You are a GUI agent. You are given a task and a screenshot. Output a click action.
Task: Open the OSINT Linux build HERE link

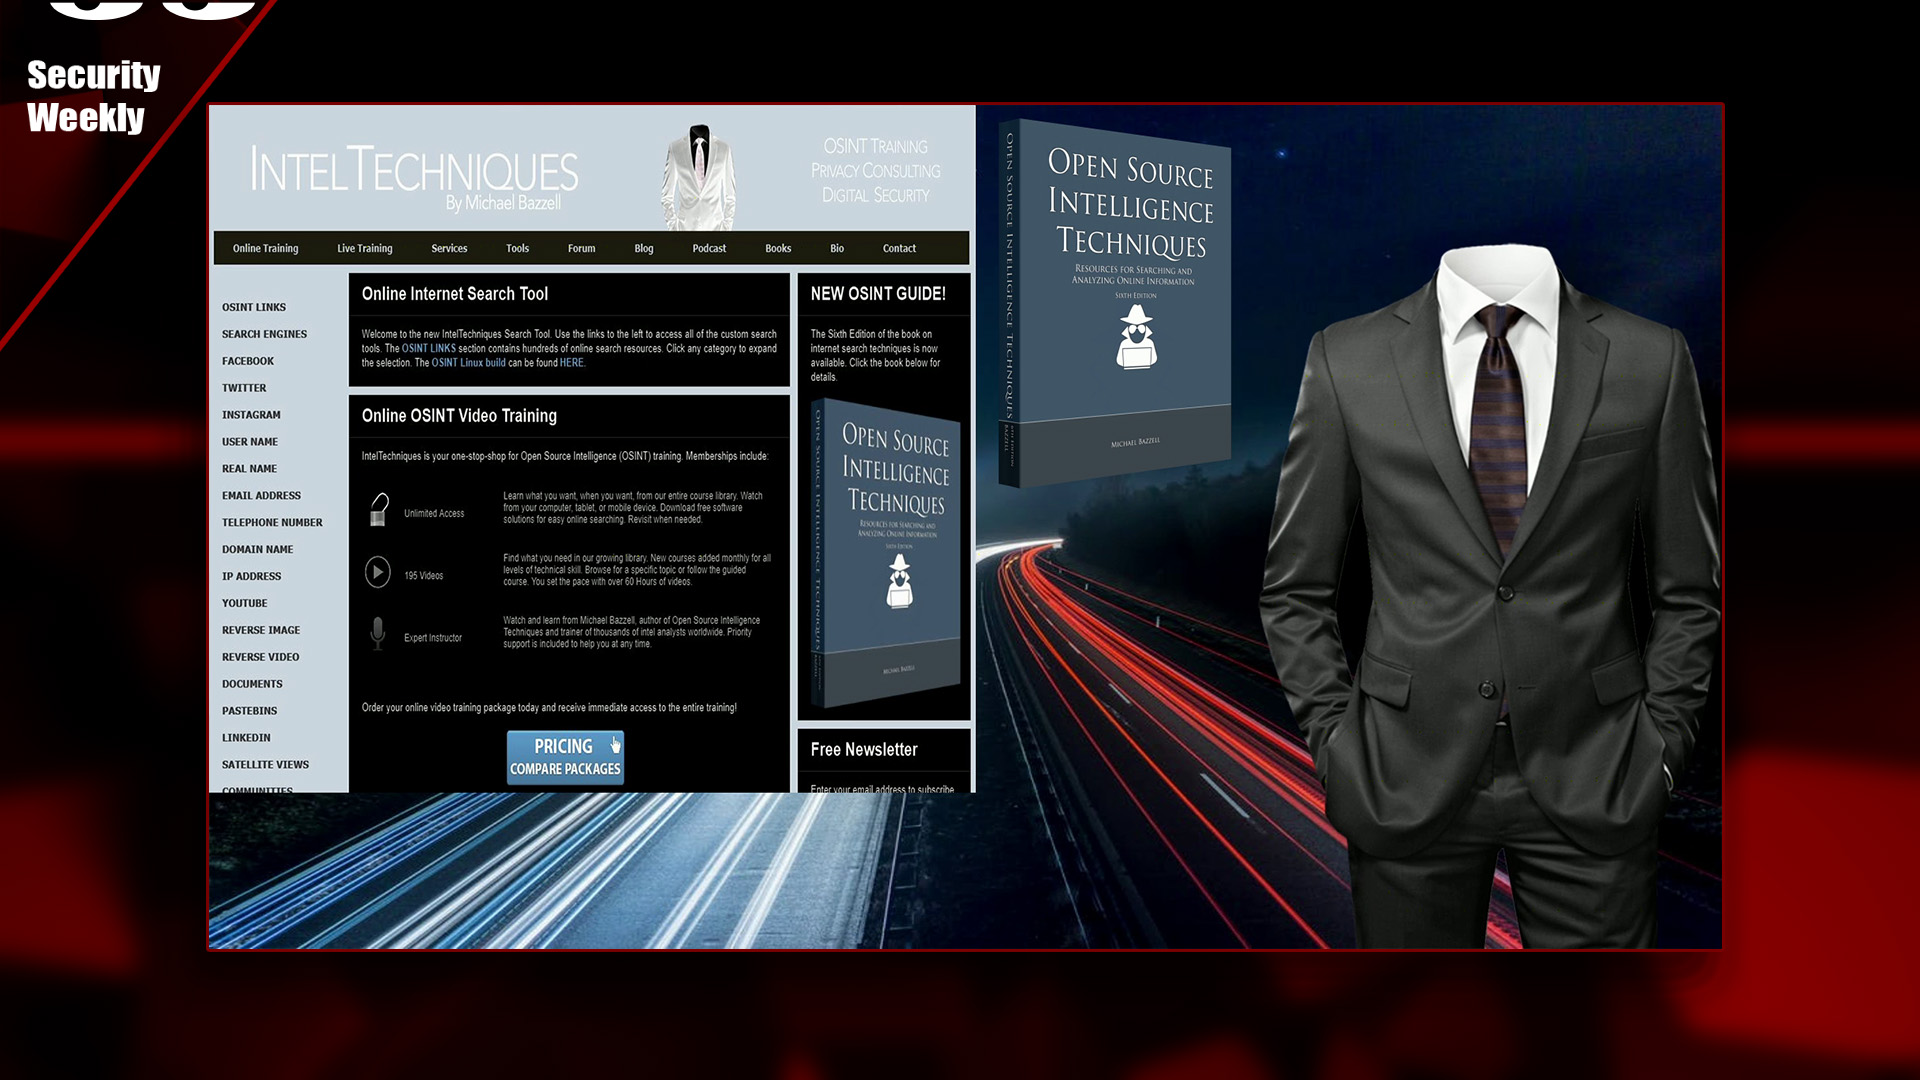pos(571,363)
